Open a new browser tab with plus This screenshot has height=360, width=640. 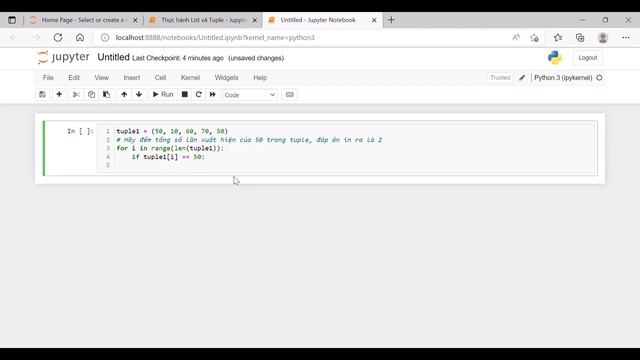coord(391,20)
